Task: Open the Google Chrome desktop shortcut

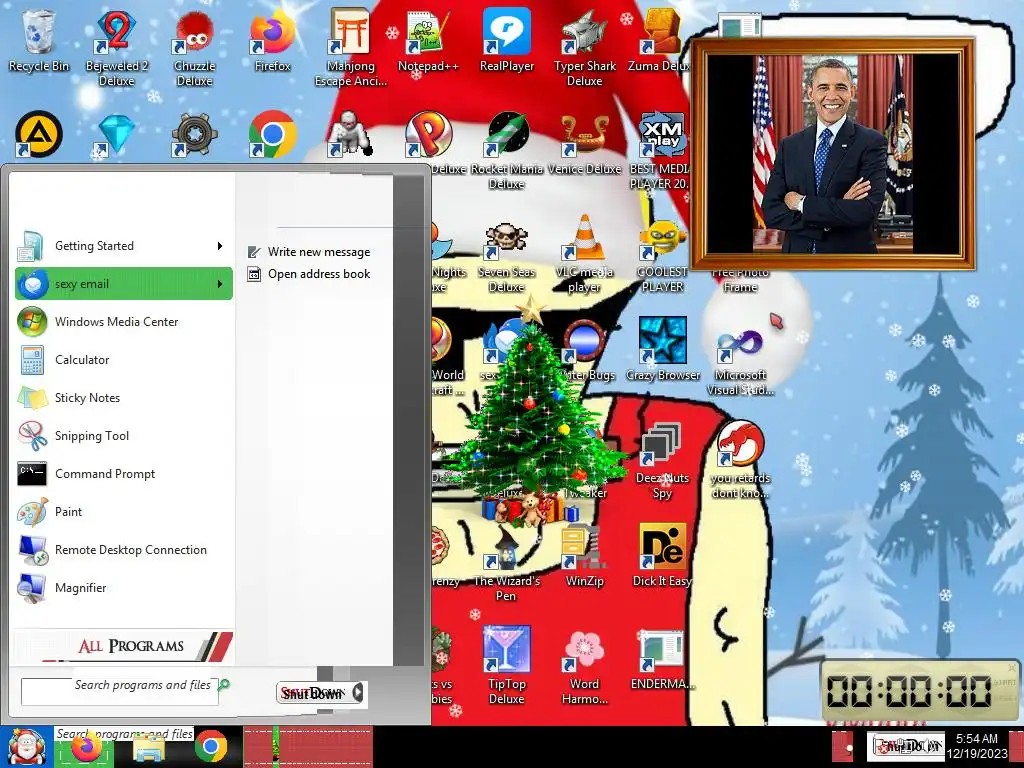Action: point(272,135)
